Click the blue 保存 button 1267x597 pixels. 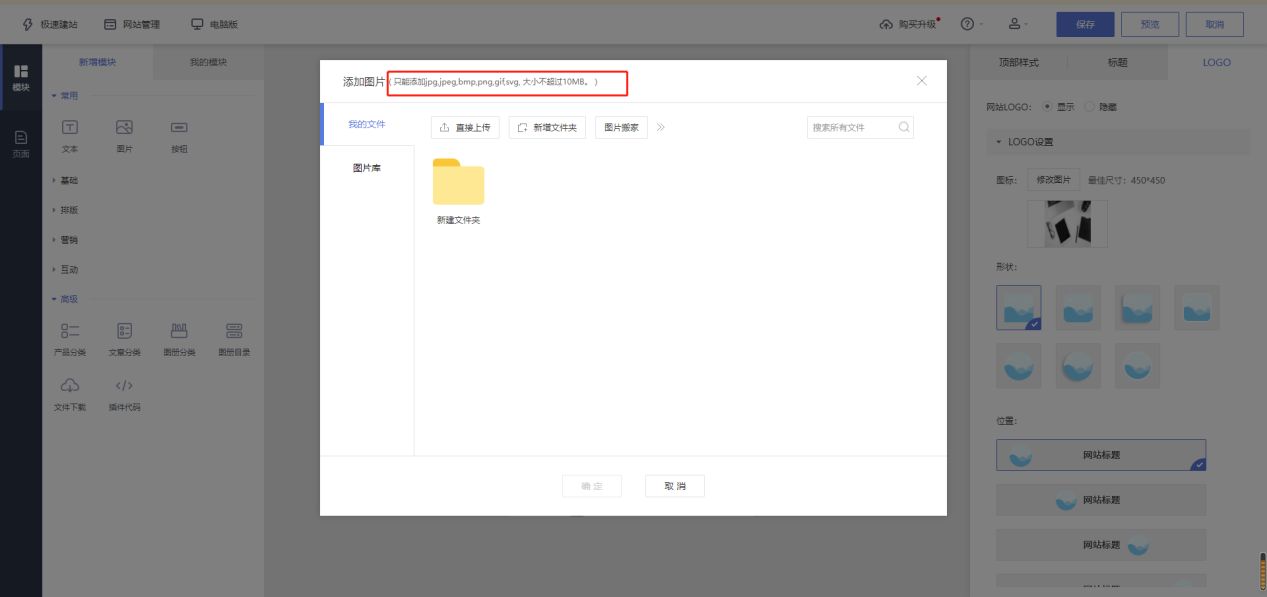(1085, 24)
